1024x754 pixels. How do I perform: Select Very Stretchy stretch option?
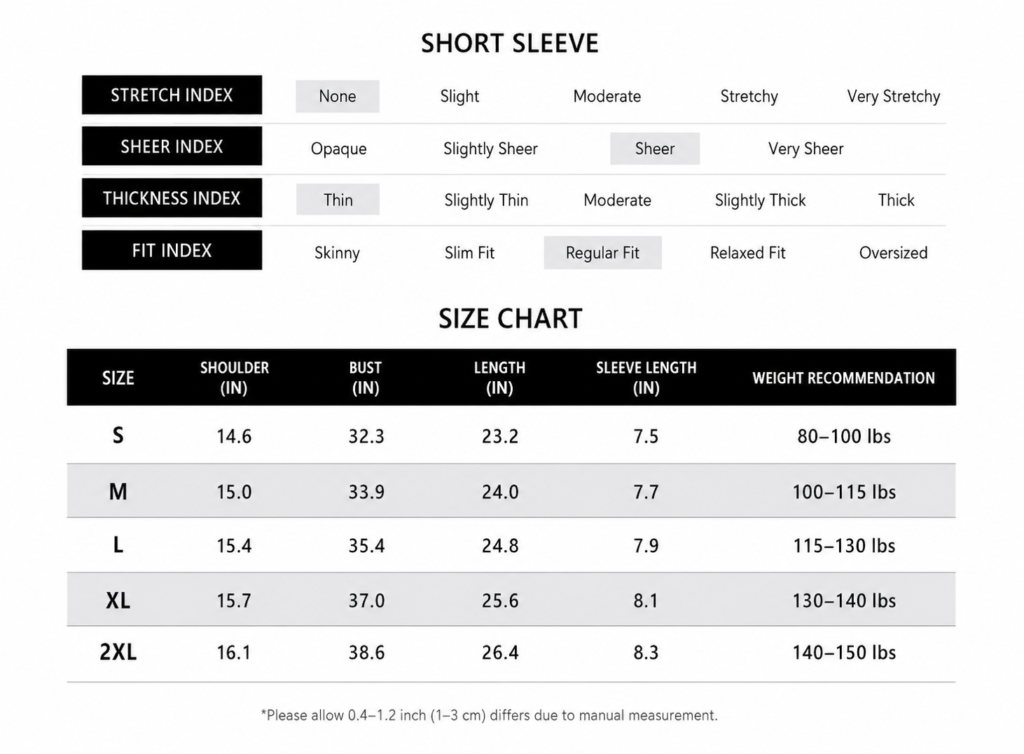click(x=893, y=97)
